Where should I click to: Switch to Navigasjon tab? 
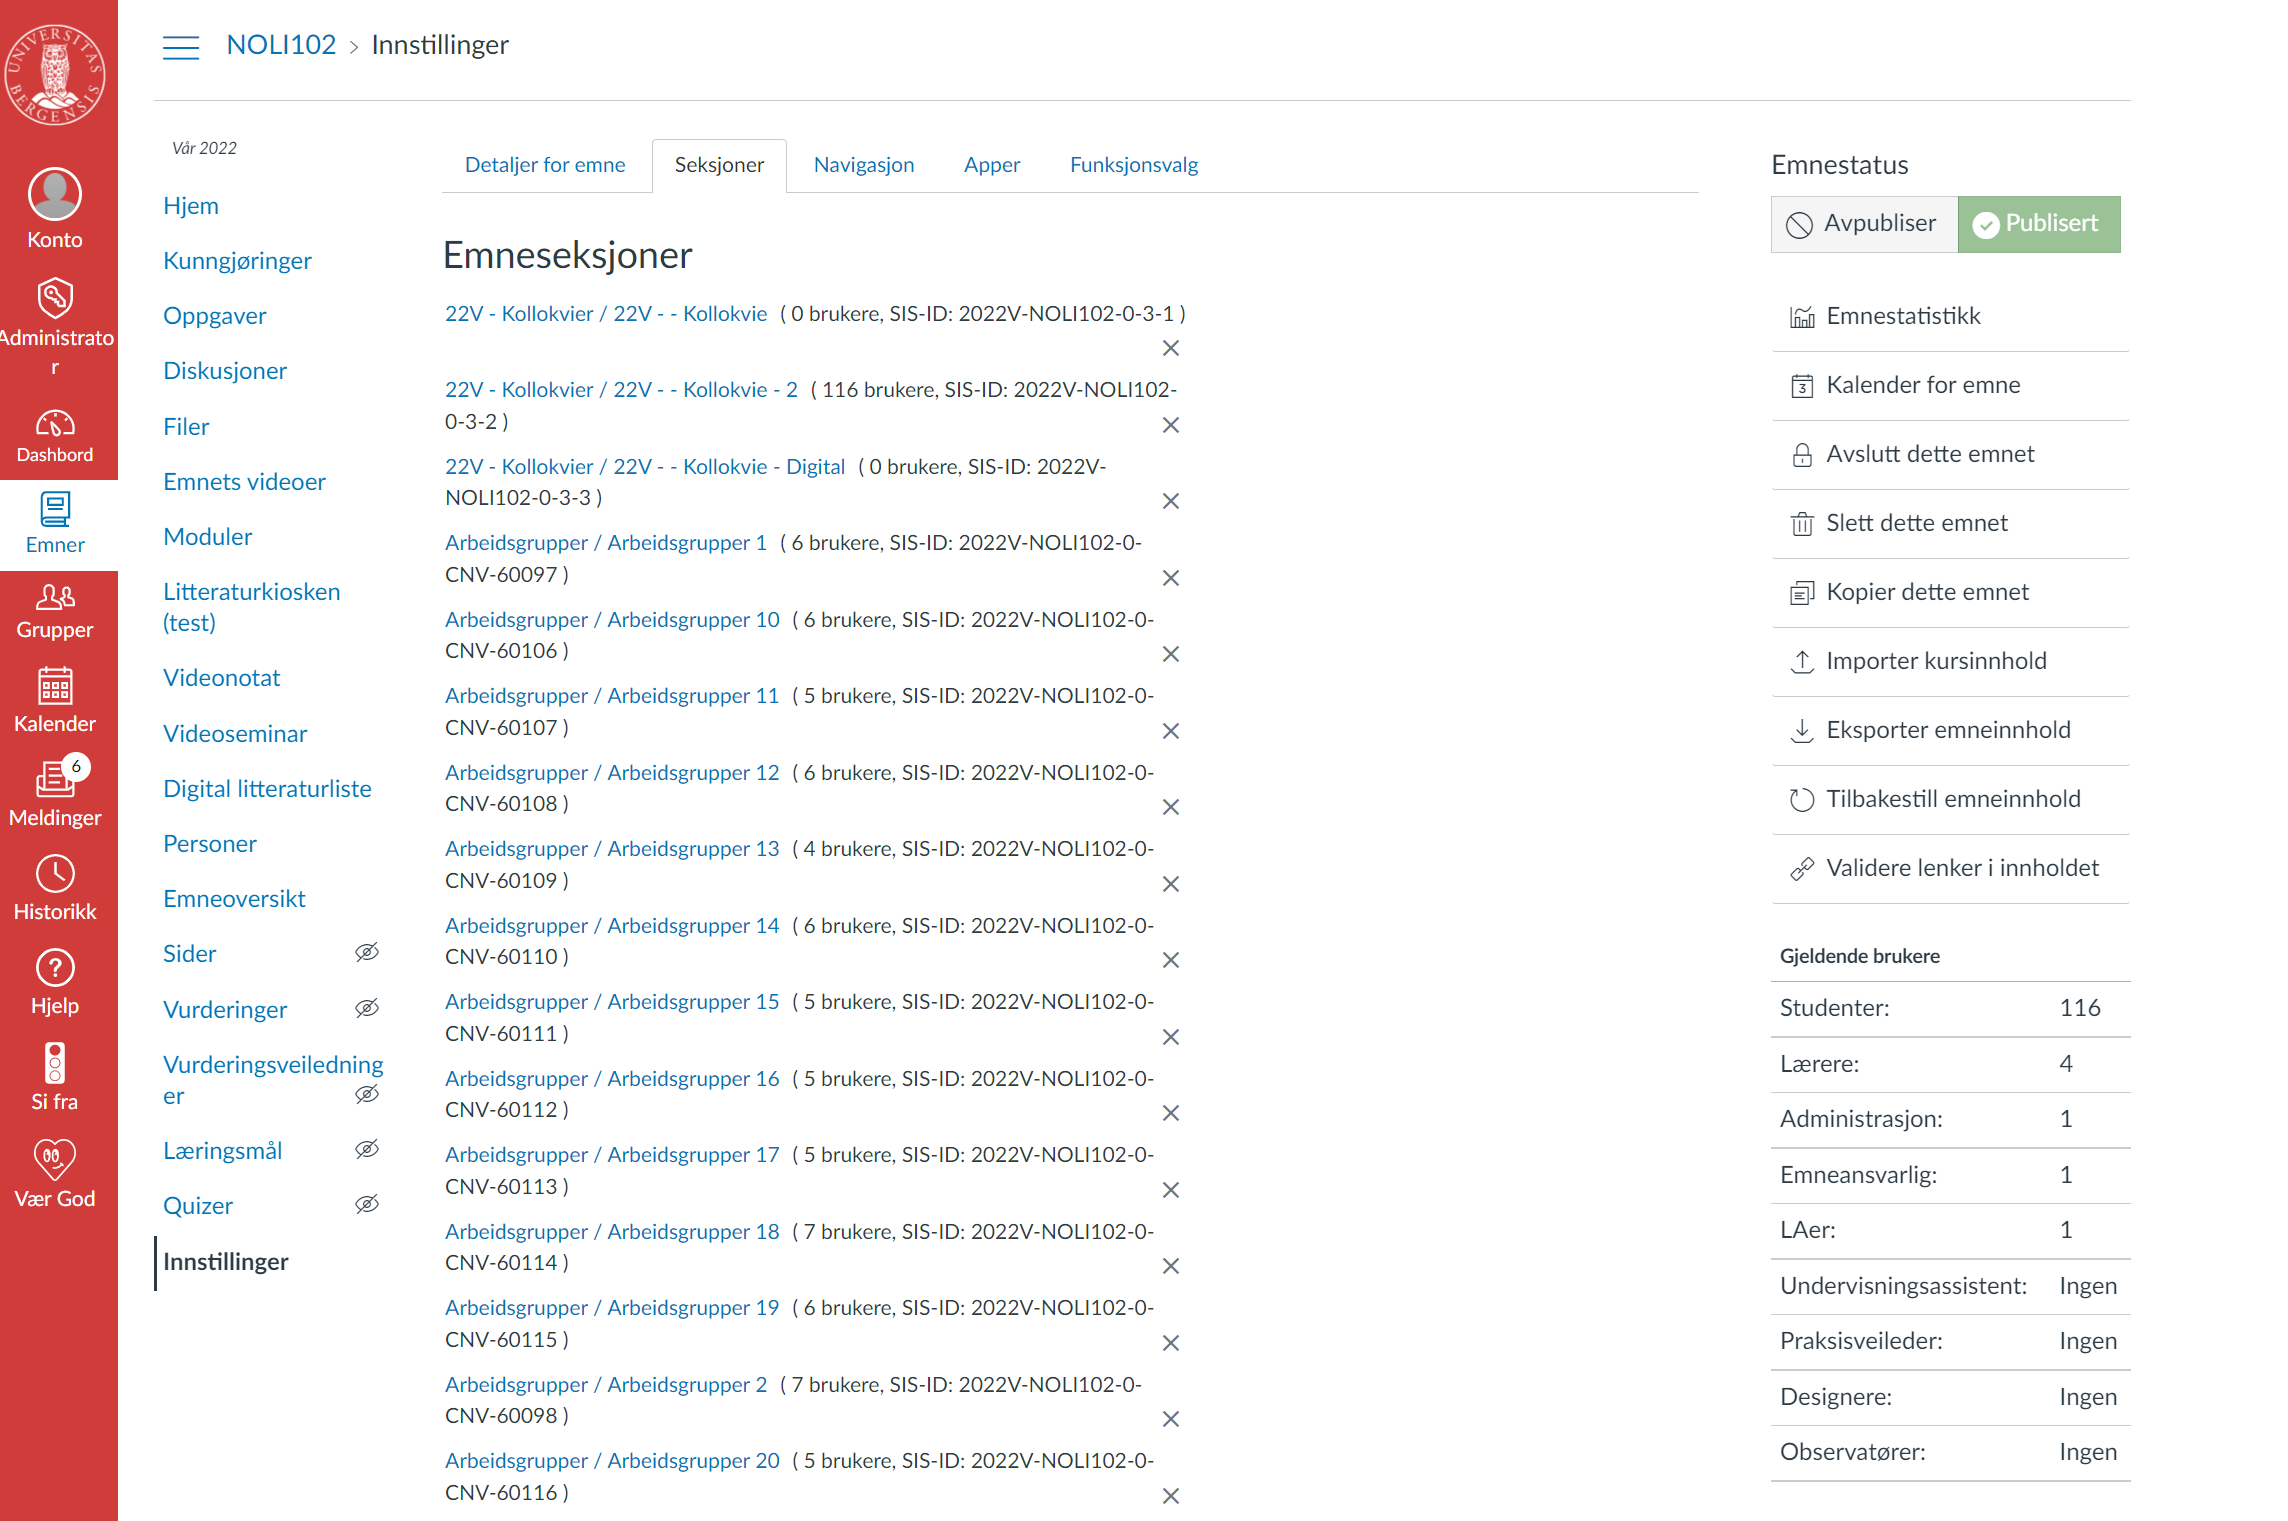864,165
